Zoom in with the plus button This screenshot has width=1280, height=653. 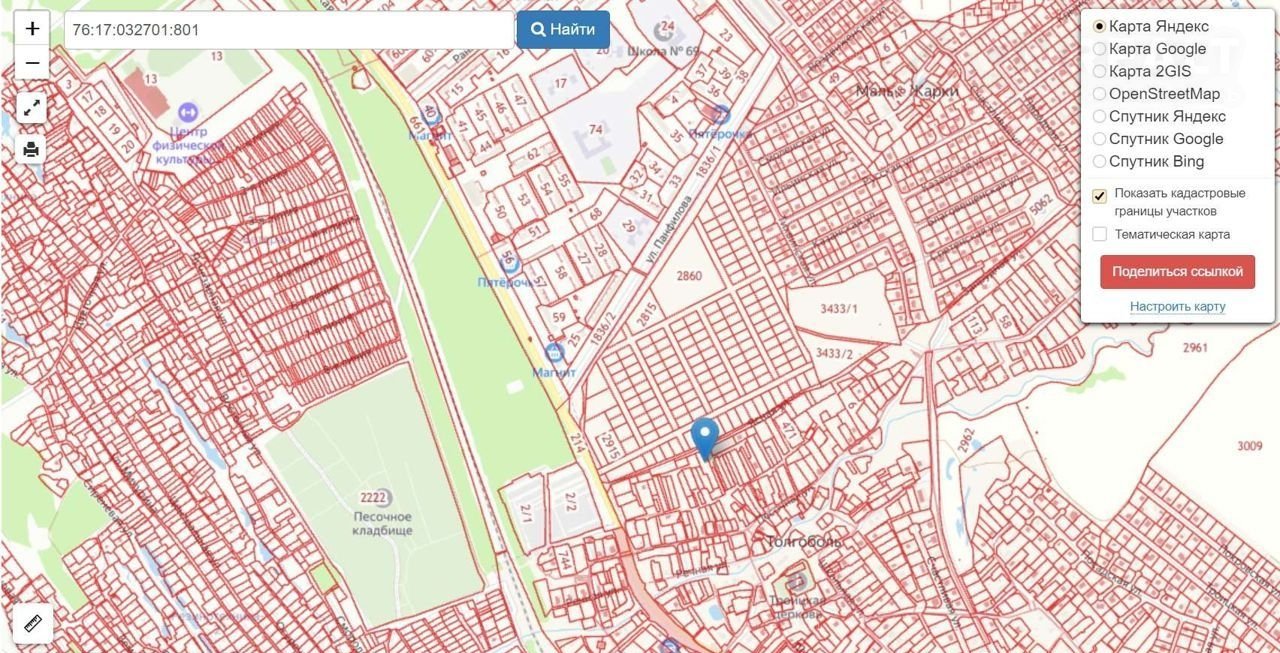[32, 29]
